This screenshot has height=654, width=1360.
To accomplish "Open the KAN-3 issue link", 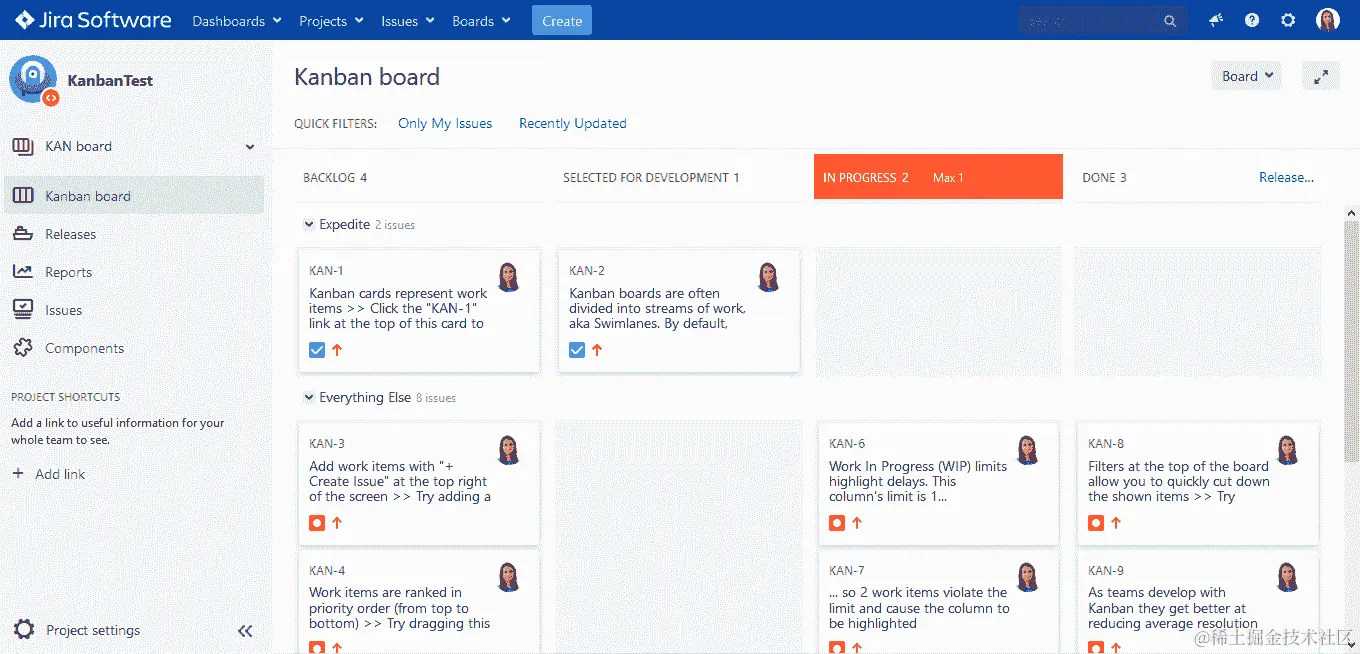I will (x=327, y=444).
